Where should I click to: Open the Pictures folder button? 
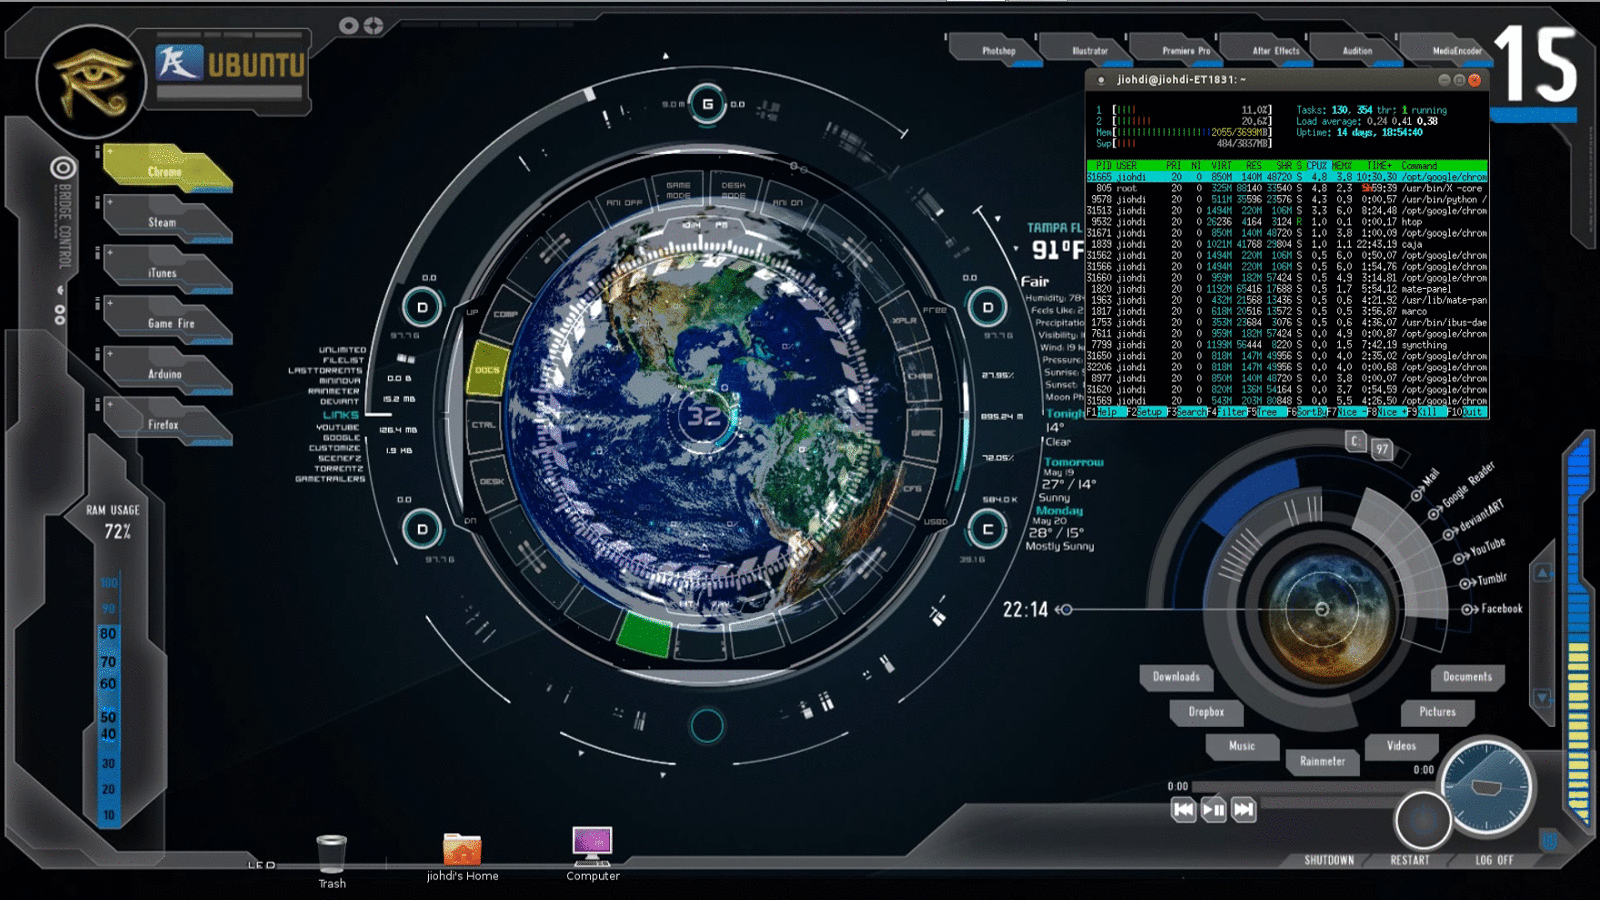tap(1437, 712)
